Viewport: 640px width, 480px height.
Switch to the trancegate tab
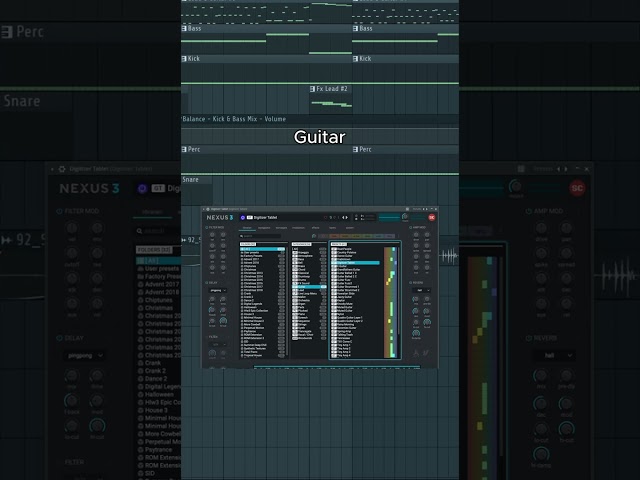(282, 228)
